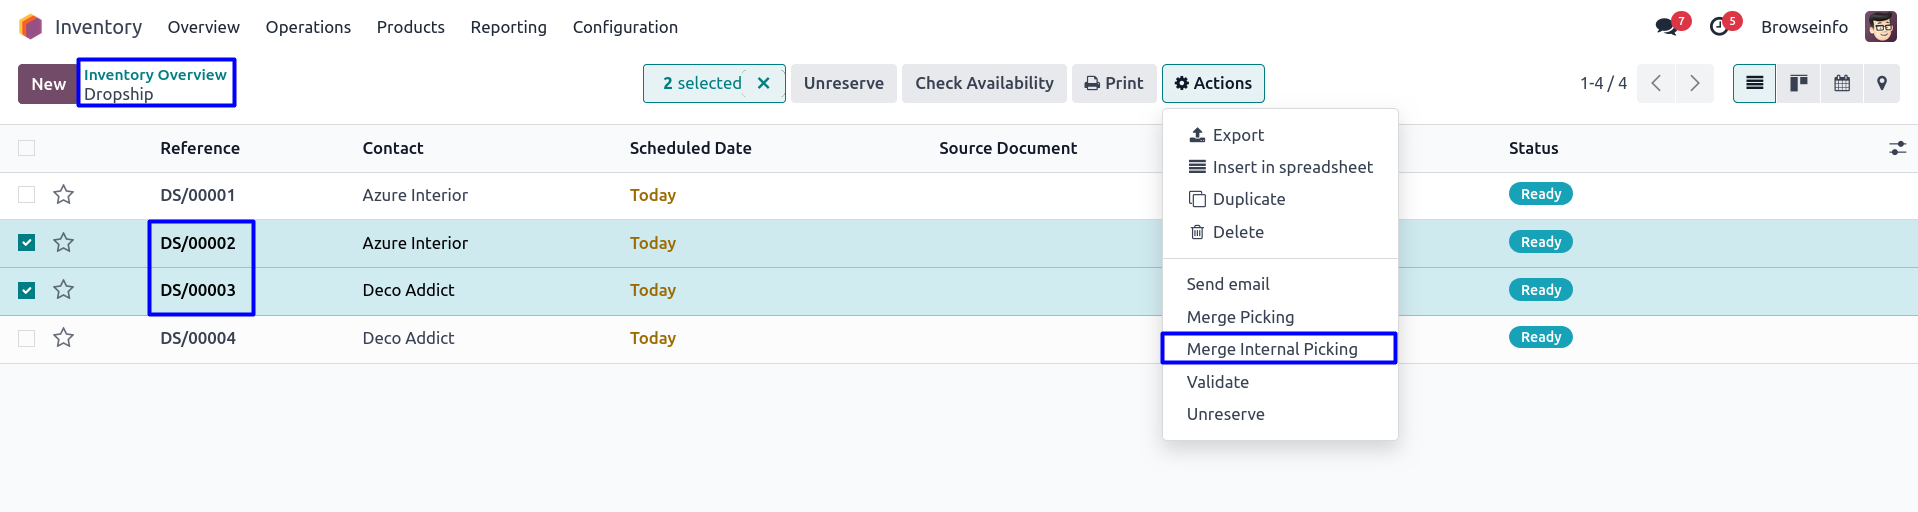The width and height of the screenshot is (1918, 512).
Task: Star the DS/00001 record
Action: (x=64, y=195)
